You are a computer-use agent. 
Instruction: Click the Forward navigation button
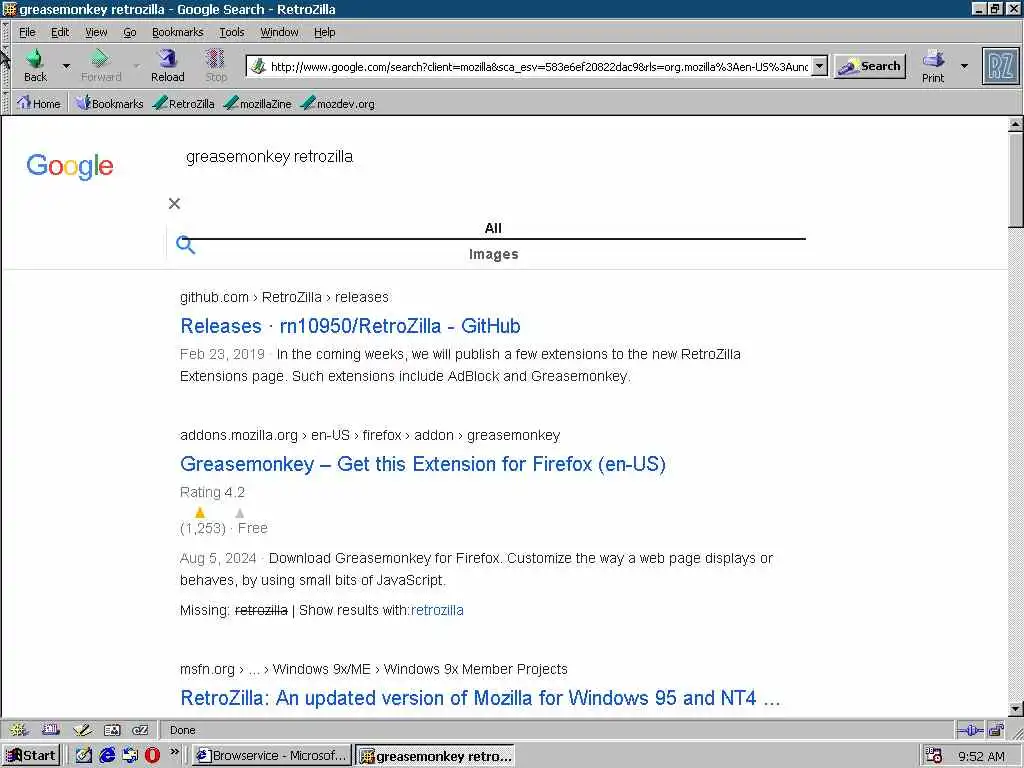pos(101,65)
